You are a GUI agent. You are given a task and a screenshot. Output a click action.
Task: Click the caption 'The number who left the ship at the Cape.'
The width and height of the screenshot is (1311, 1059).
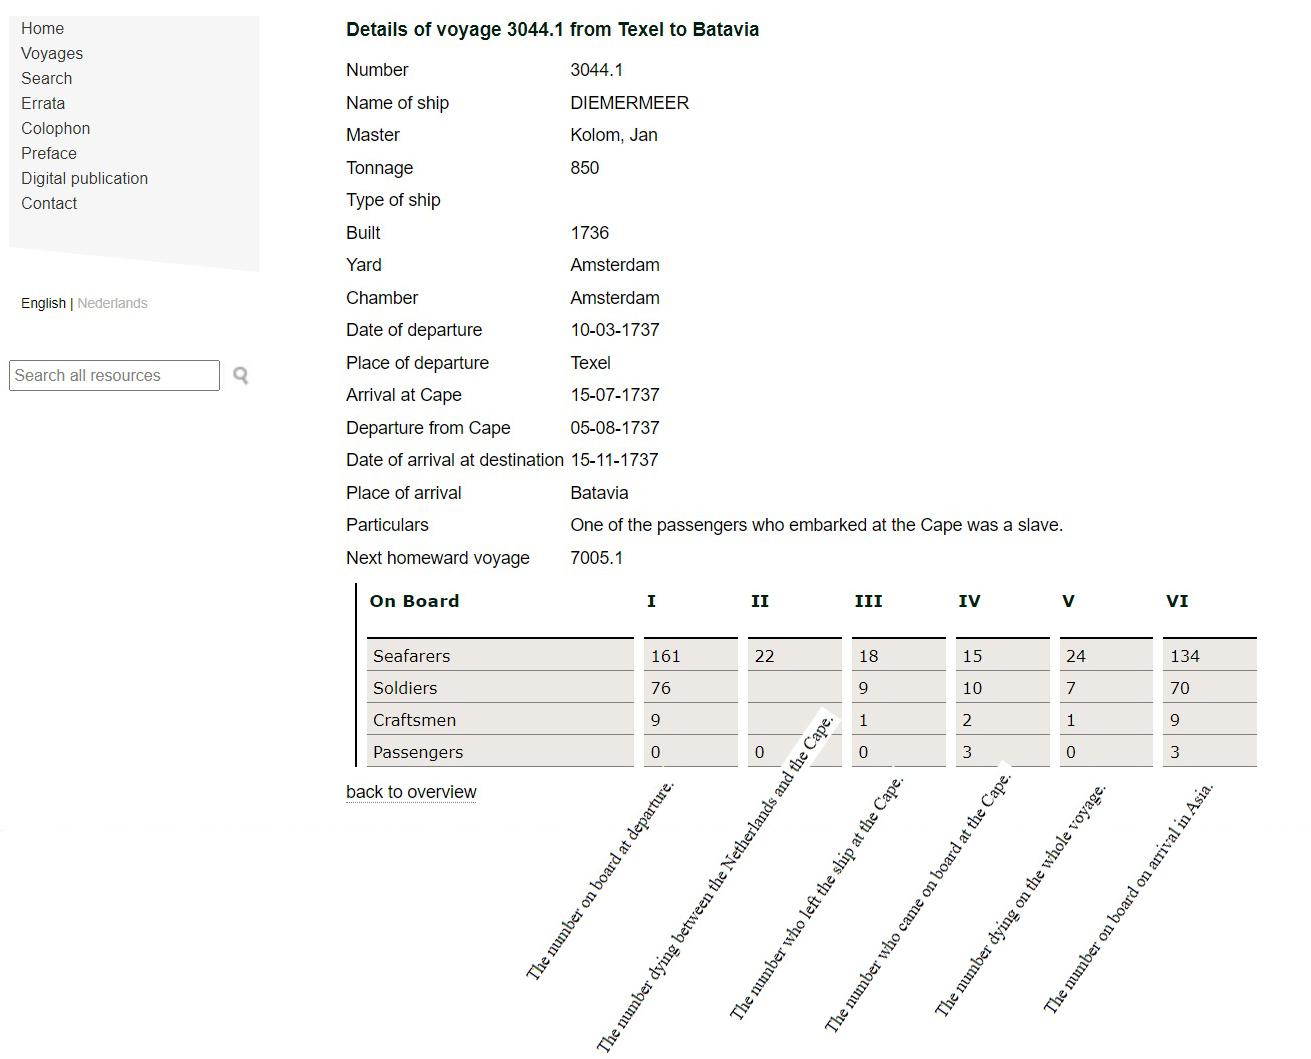click(x=816, y=898)
